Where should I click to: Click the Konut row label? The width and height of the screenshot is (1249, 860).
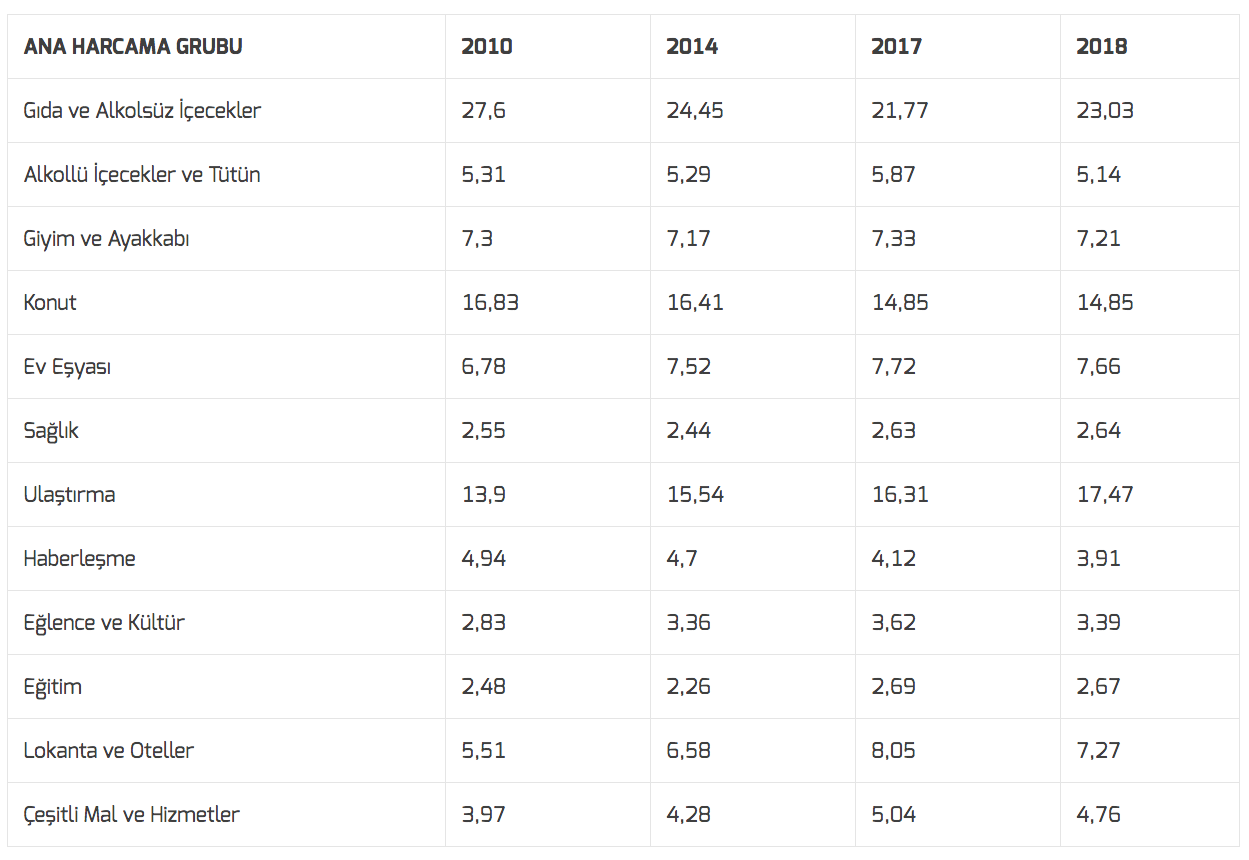click(x=50, y=303)
